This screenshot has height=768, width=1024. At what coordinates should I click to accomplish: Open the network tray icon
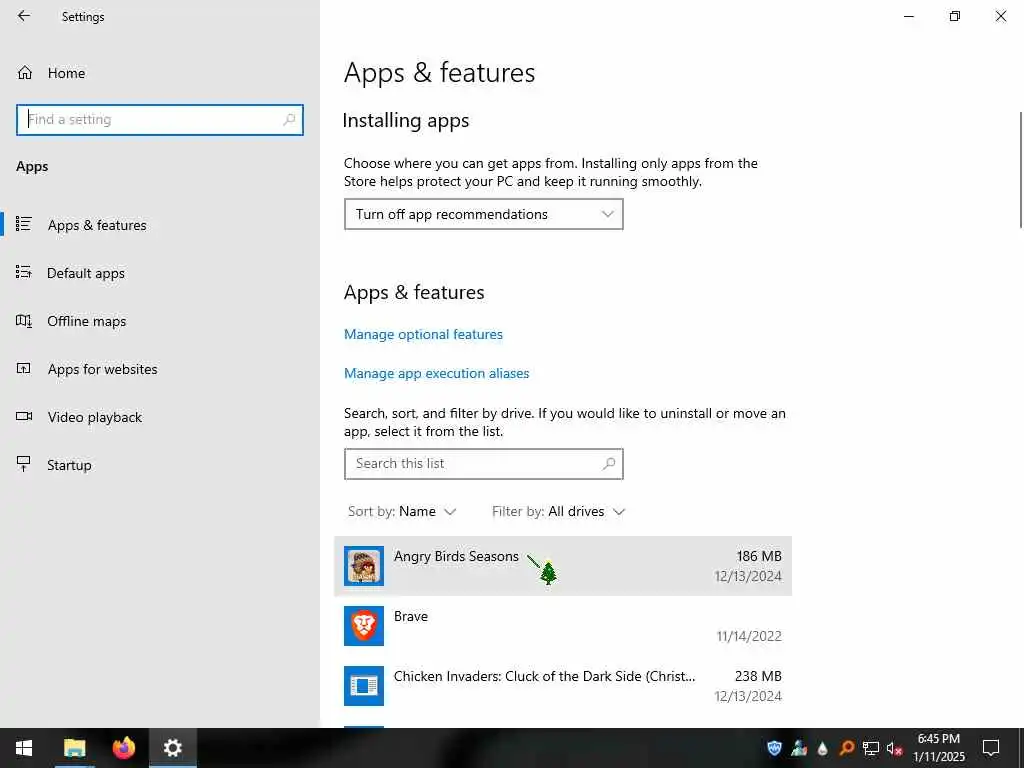point(871,748)
